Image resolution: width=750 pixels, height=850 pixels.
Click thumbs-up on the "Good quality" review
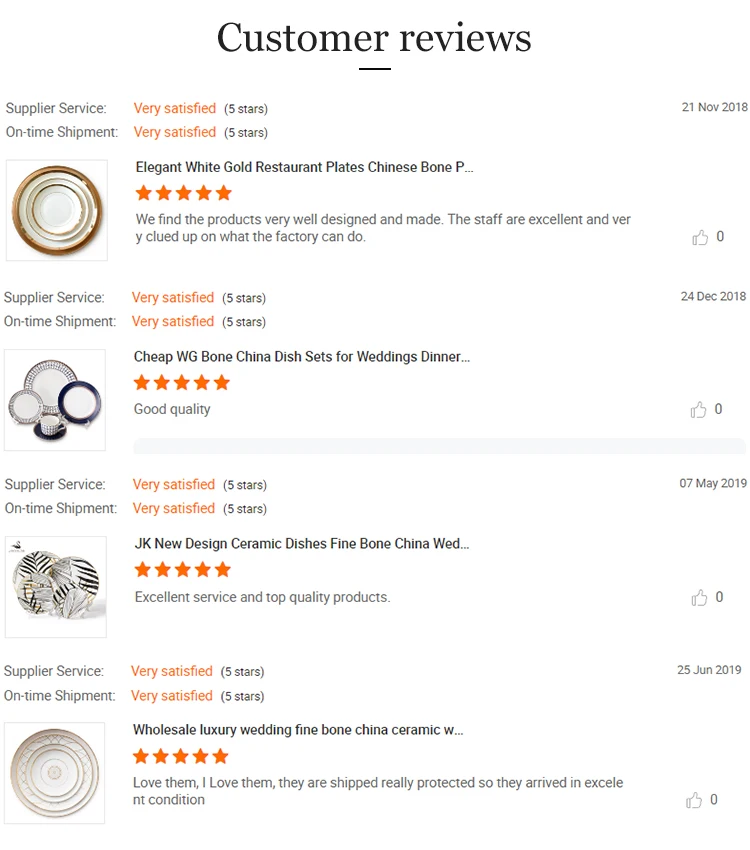click(698, 409)
